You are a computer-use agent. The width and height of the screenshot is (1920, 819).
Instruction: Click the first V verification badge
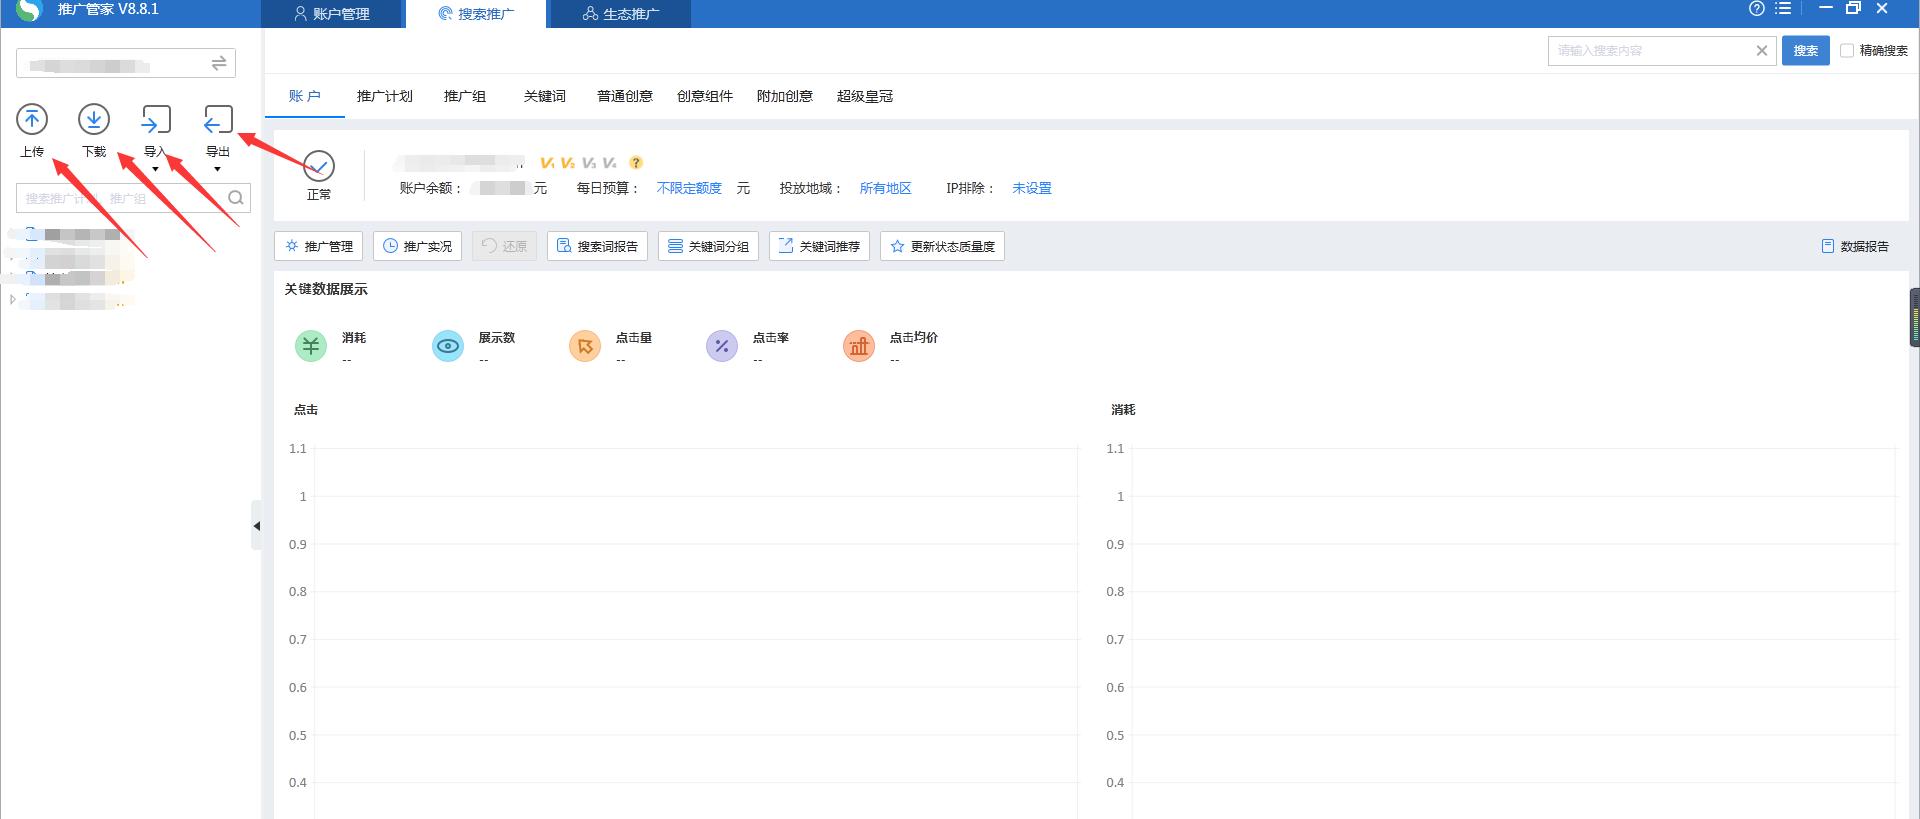[x=547, y=162]
